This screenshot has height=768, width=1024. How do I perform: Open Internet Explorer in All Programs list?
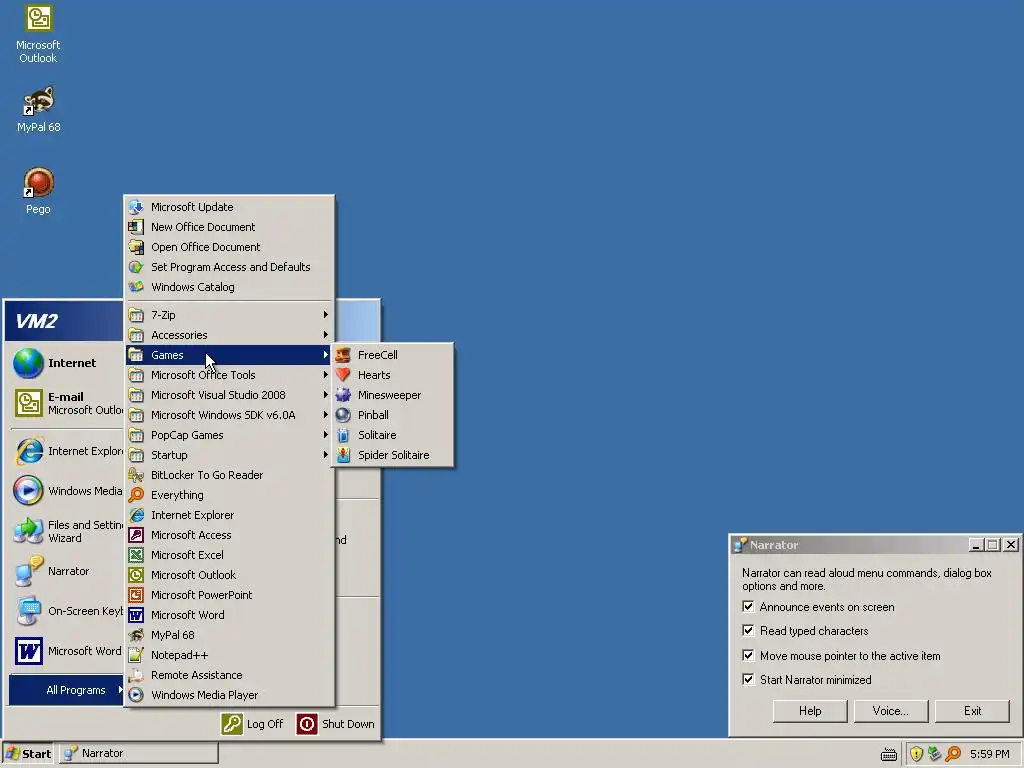click(229, 515)
